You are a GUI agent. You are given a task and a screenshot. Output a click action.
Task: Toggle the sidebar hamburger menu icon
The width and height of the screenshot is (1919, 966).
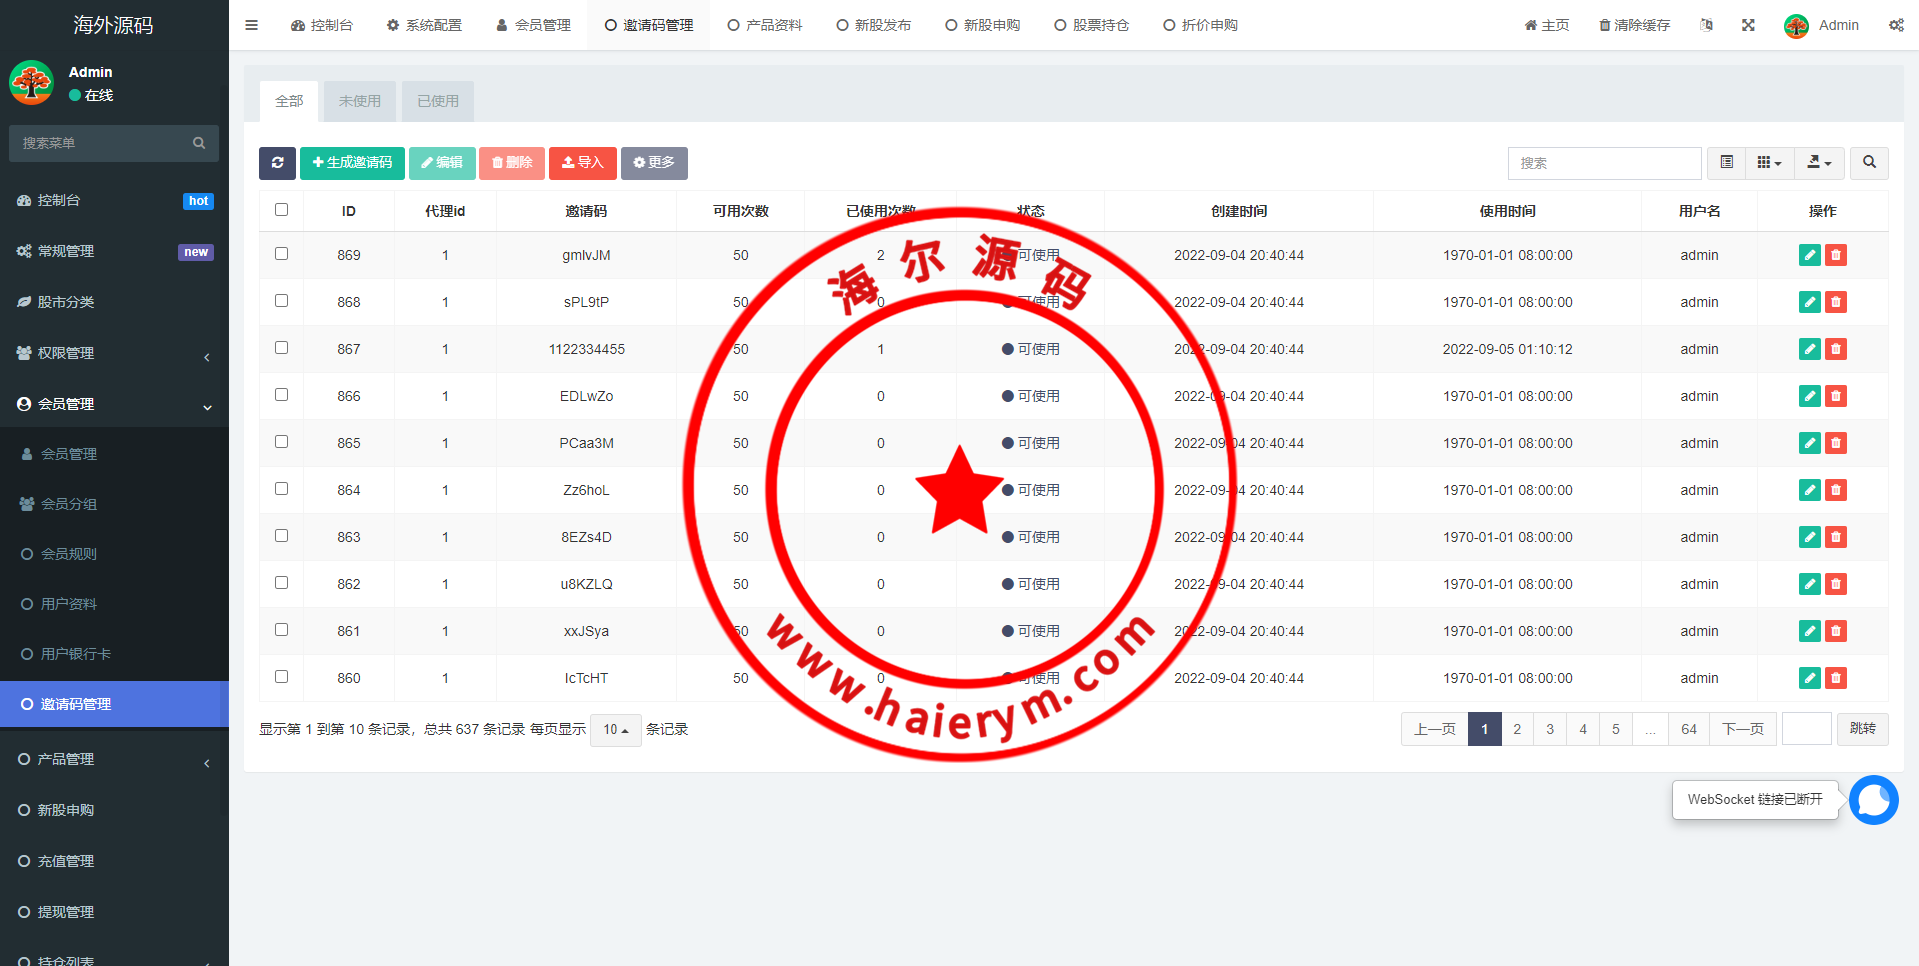coord(251,25)
